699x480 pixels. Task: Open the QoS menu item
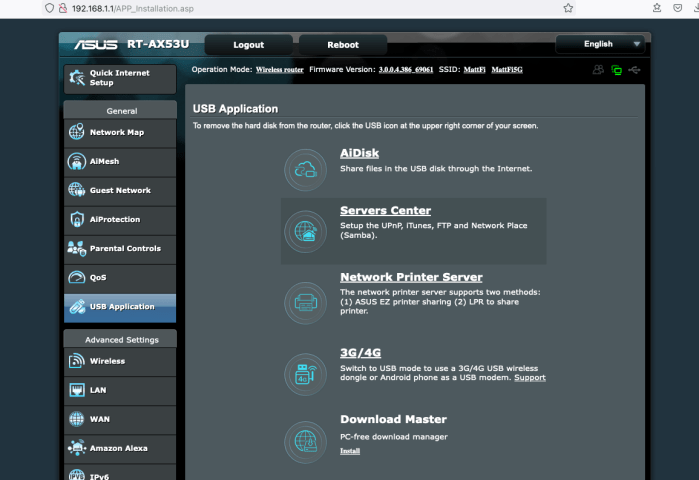[x=120, y=278]
